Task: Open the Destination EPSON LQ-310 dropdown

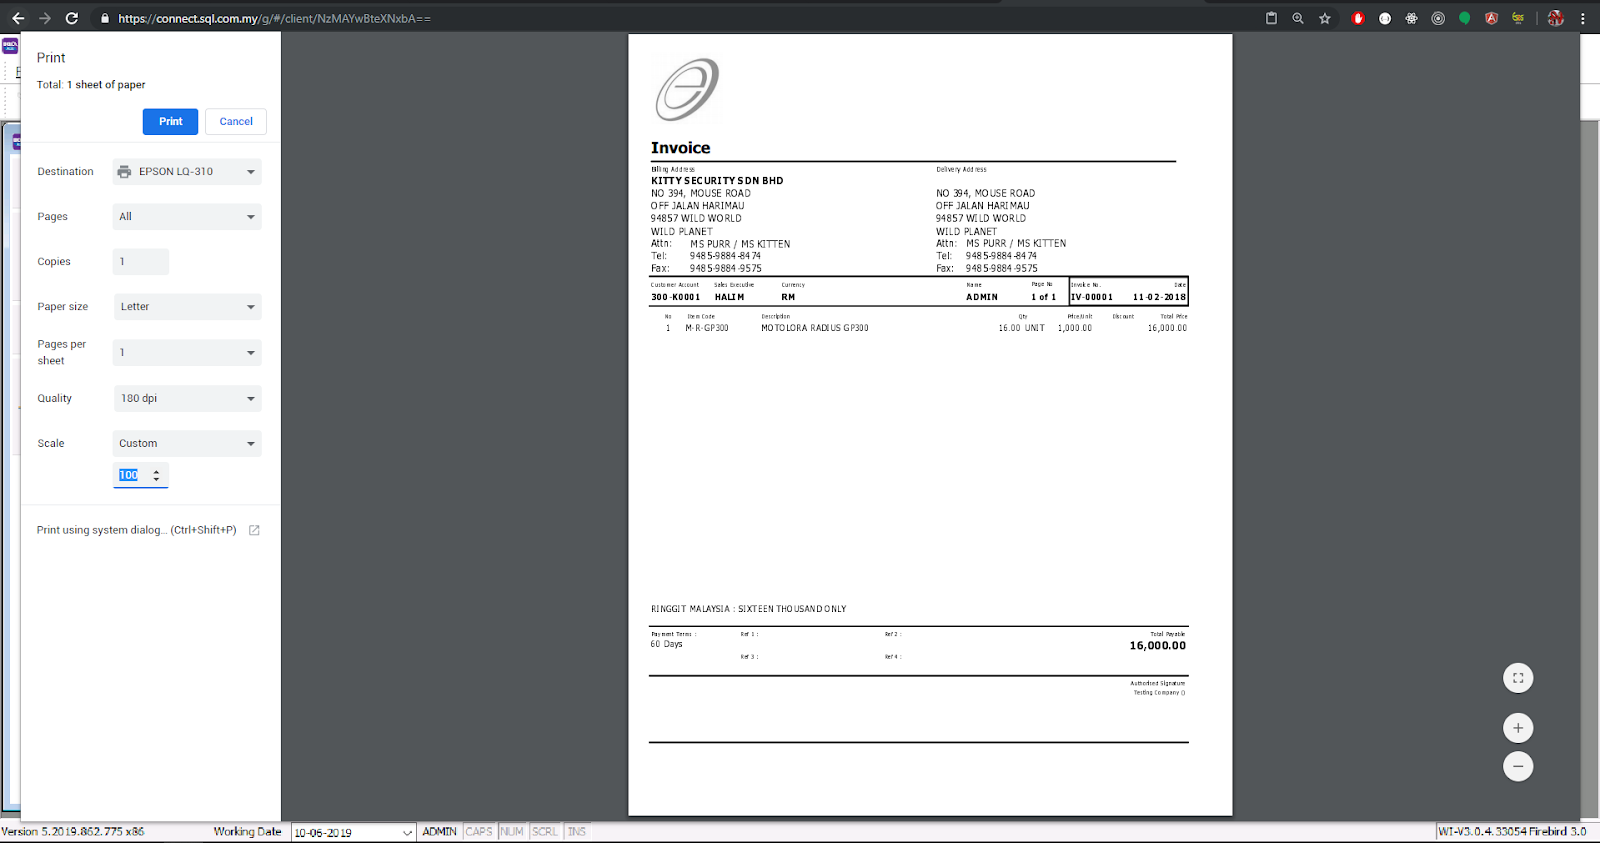Action: [187, 172]
